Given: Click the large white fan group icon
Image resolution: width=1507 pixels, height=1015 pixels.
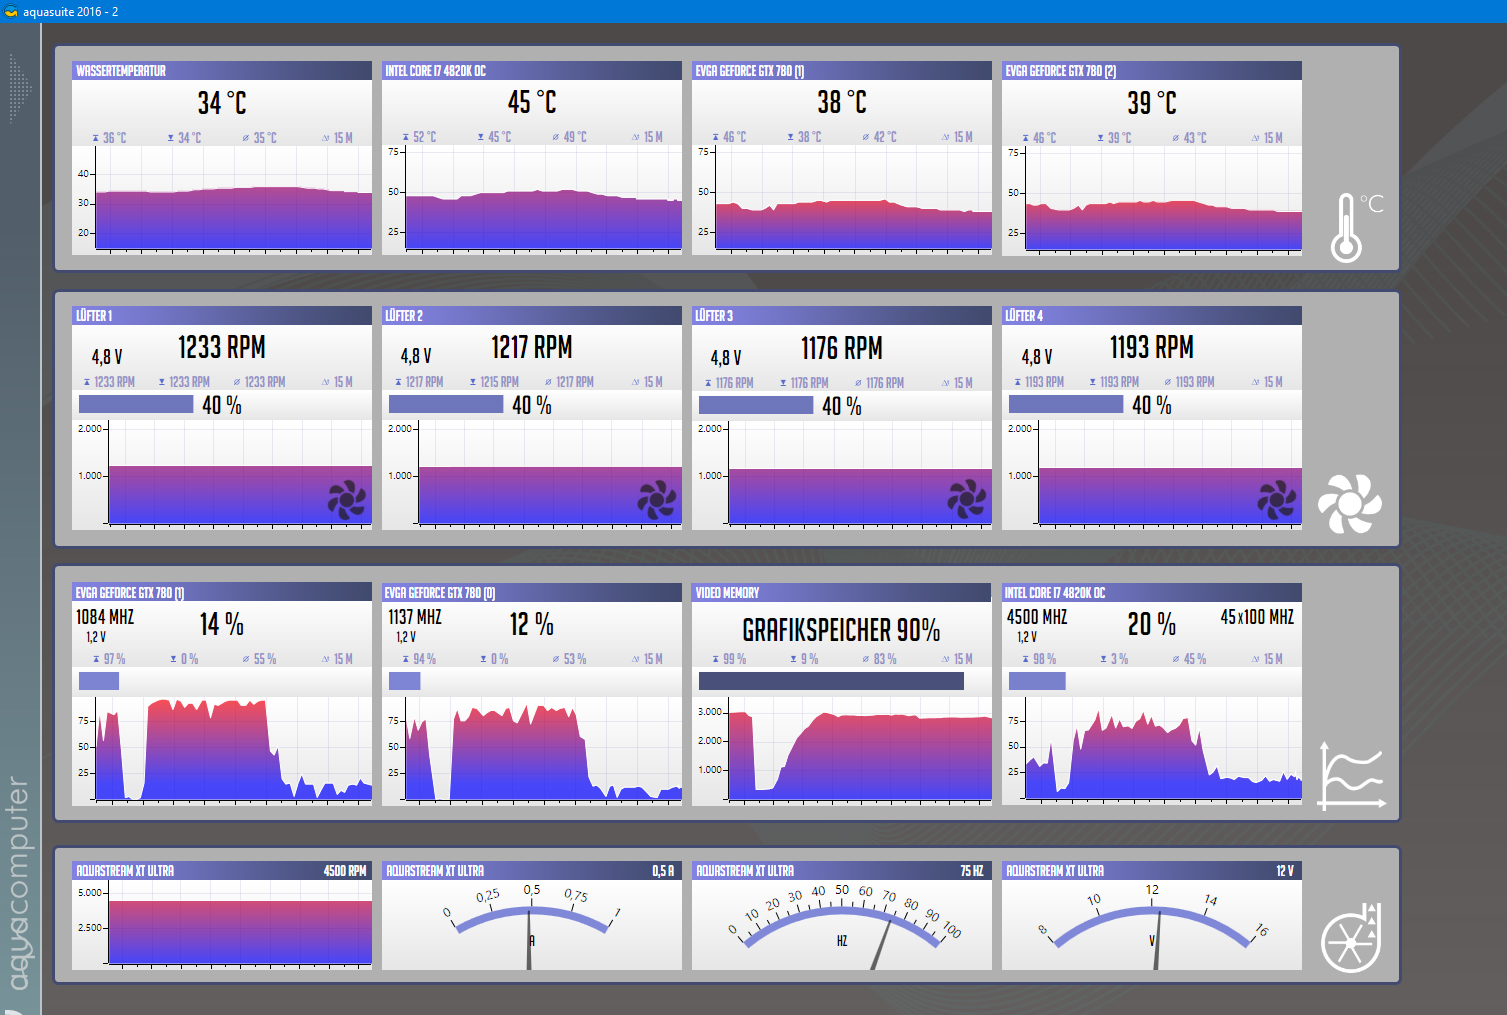Looking at the screenshot, I should (1349, 503).
